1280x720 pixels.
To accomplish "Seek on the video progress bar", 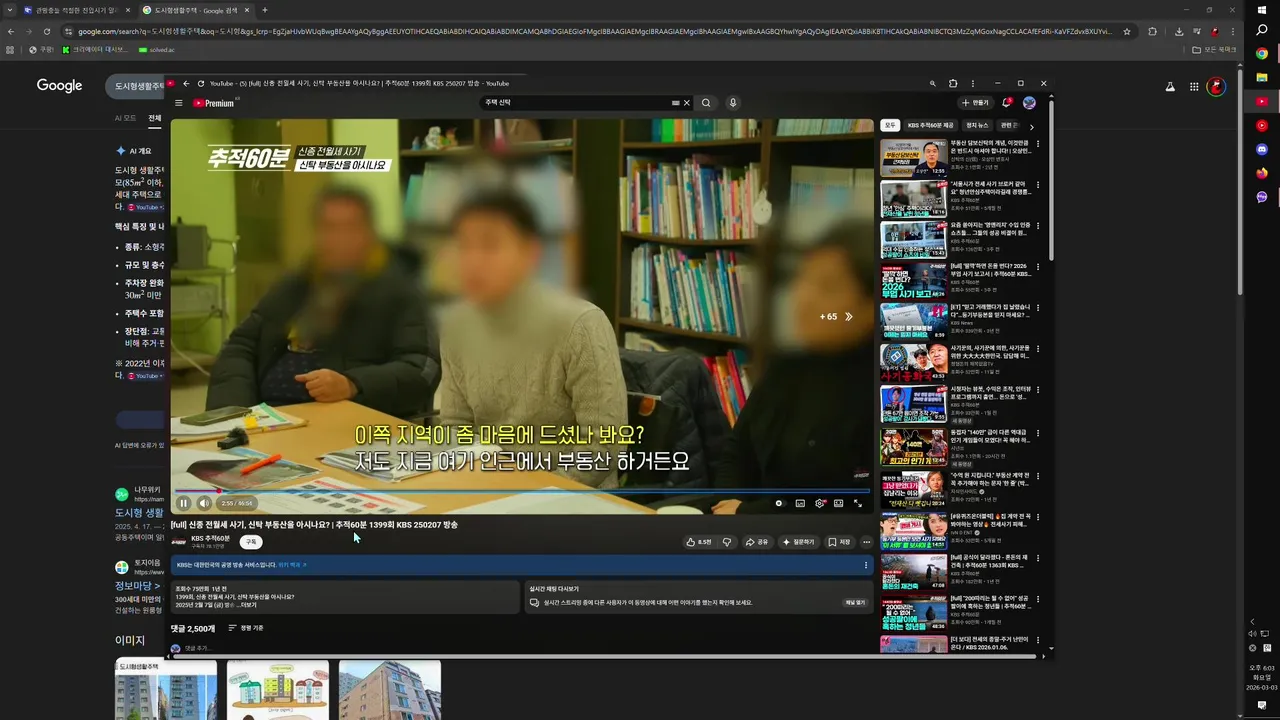I will [x=522, y=491].
